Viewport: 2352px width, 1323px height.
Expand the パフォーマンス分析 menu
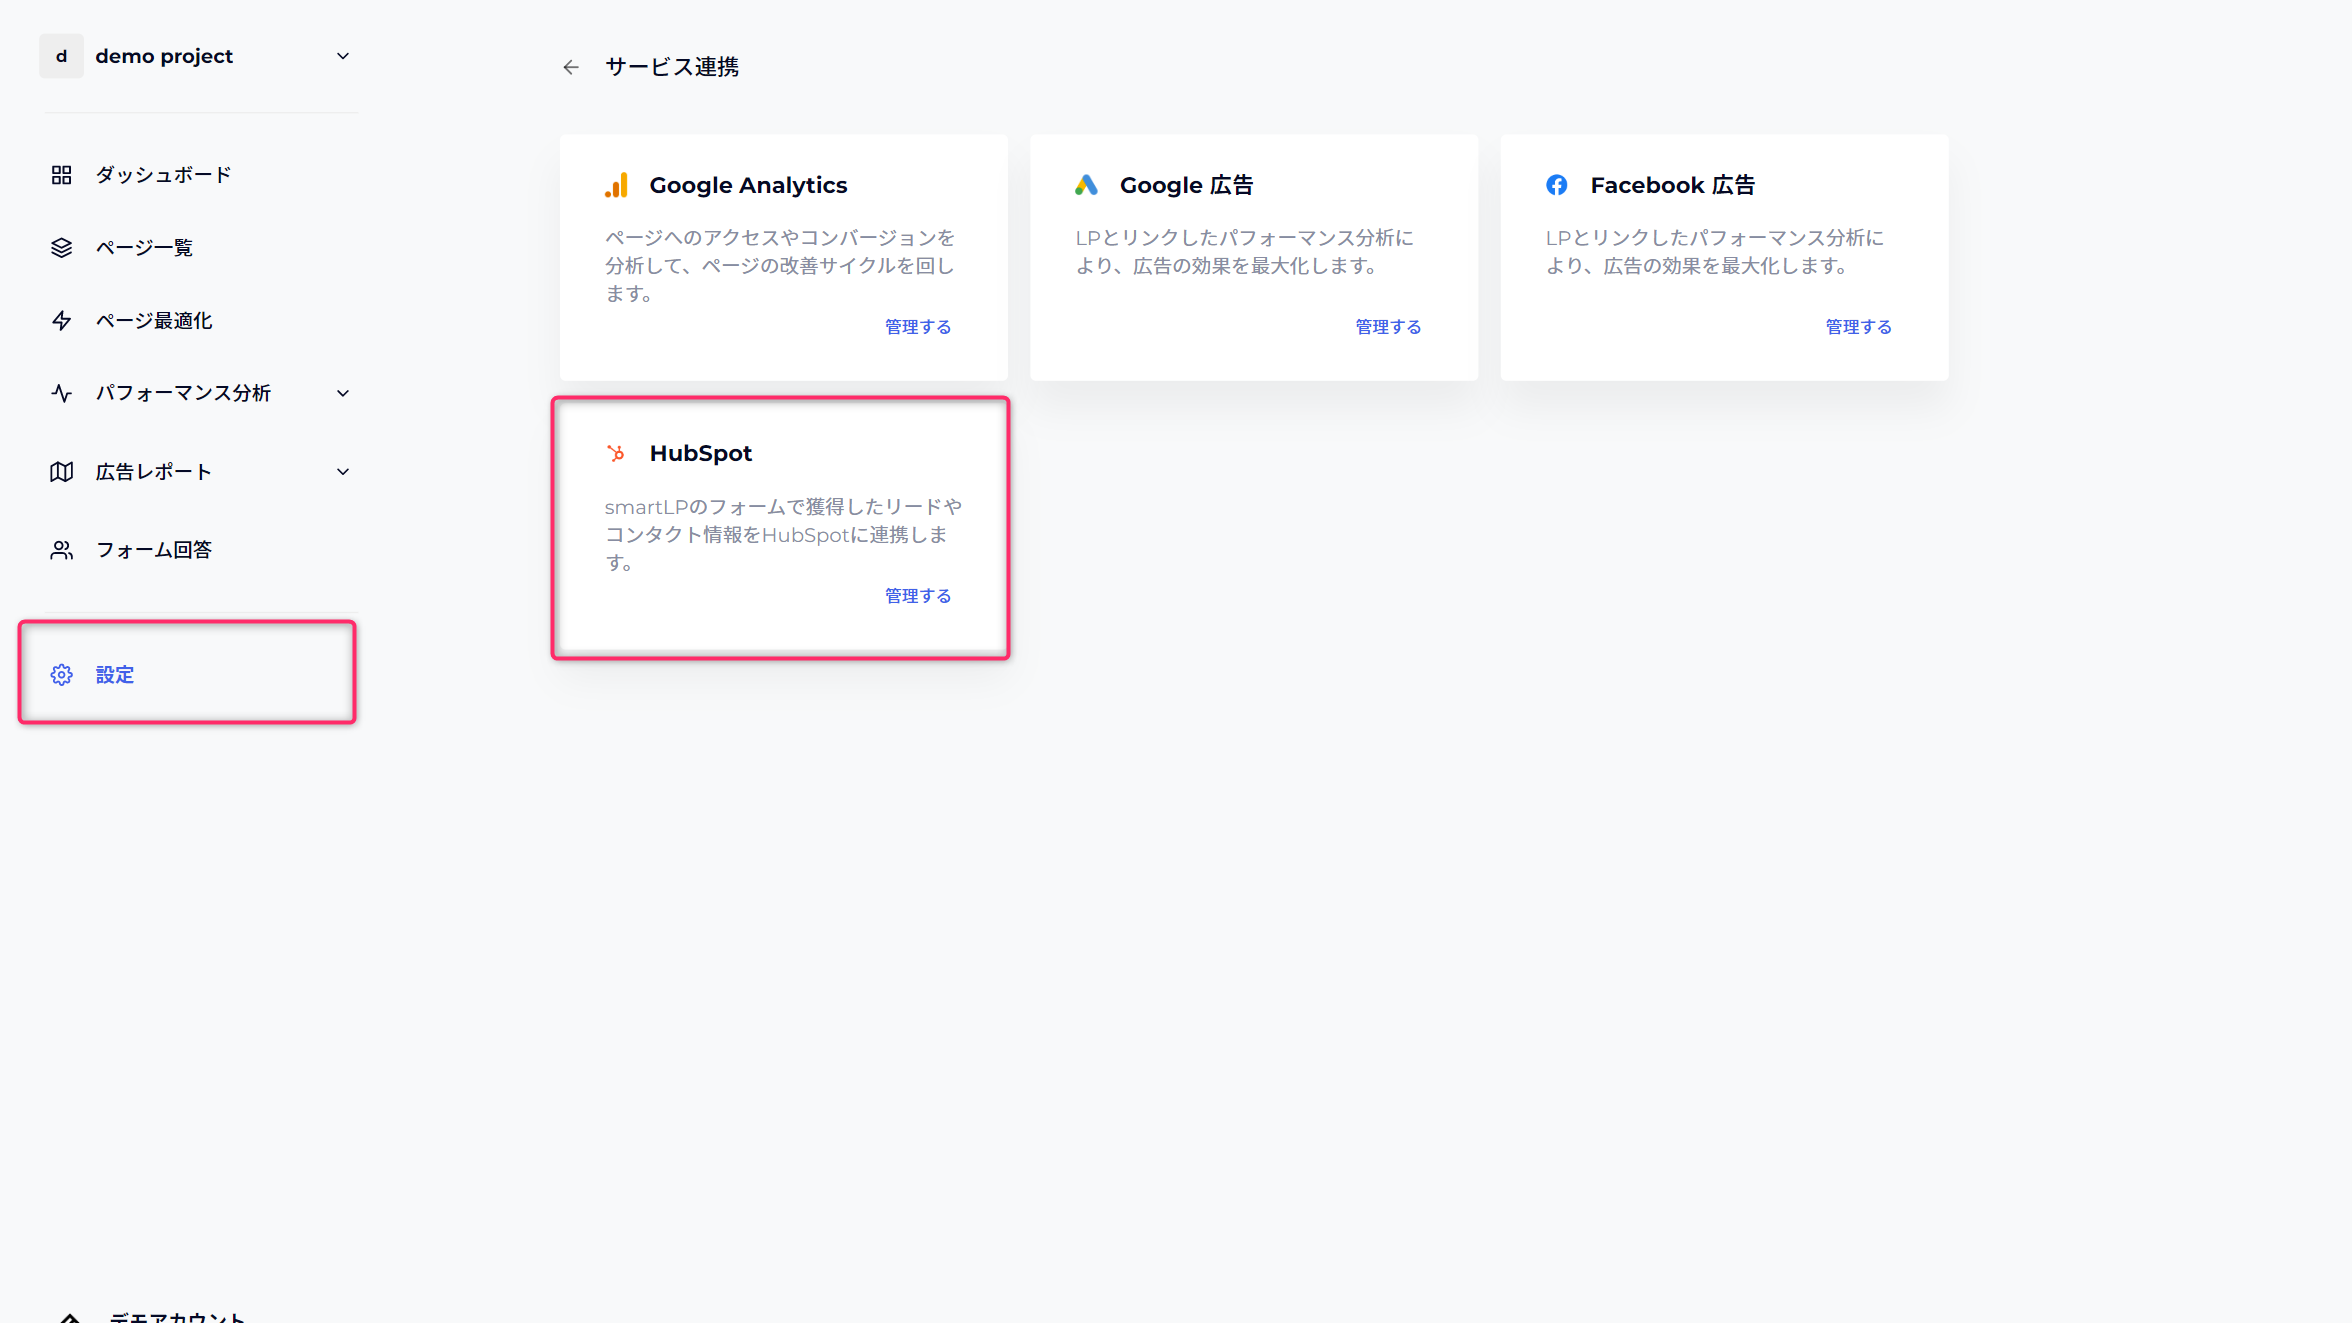pyautogui.click(x=343, y=393)
